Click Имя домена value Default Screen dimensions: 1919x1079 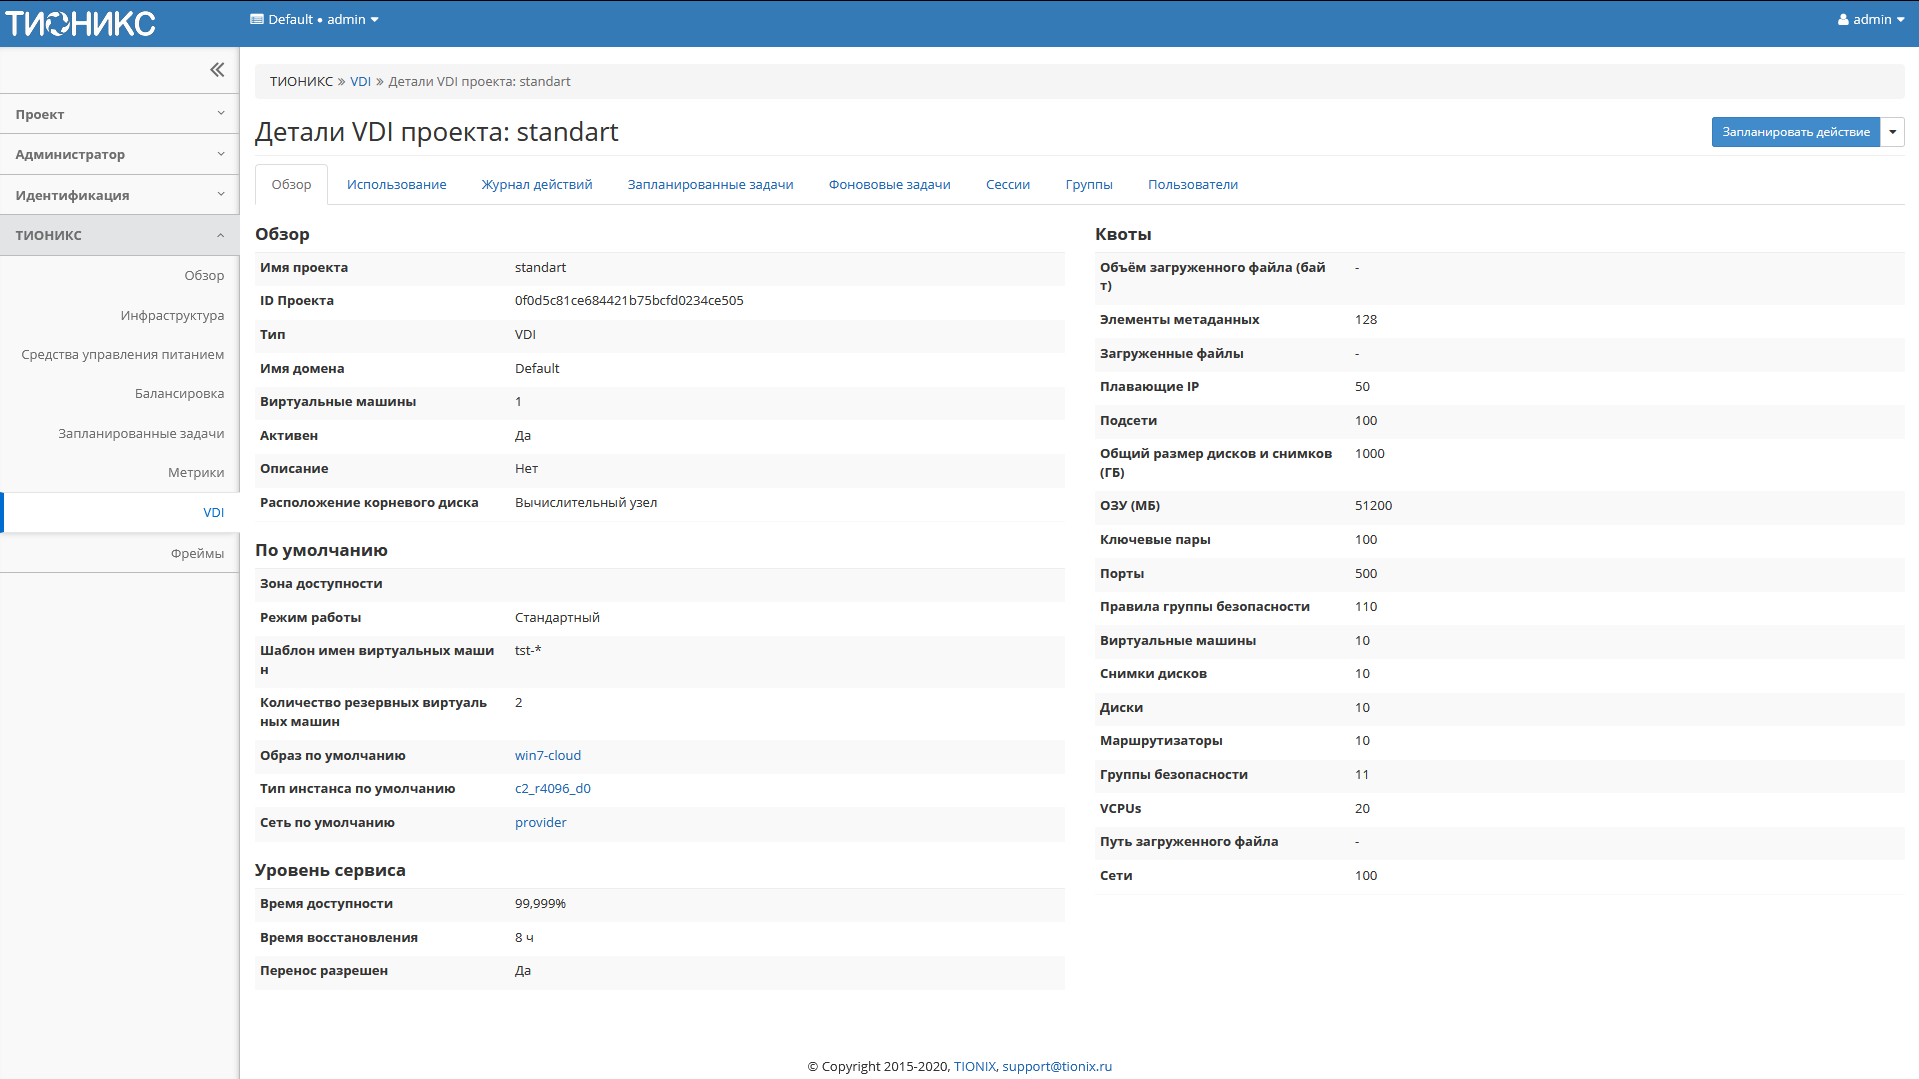click(x=537, y=368)
